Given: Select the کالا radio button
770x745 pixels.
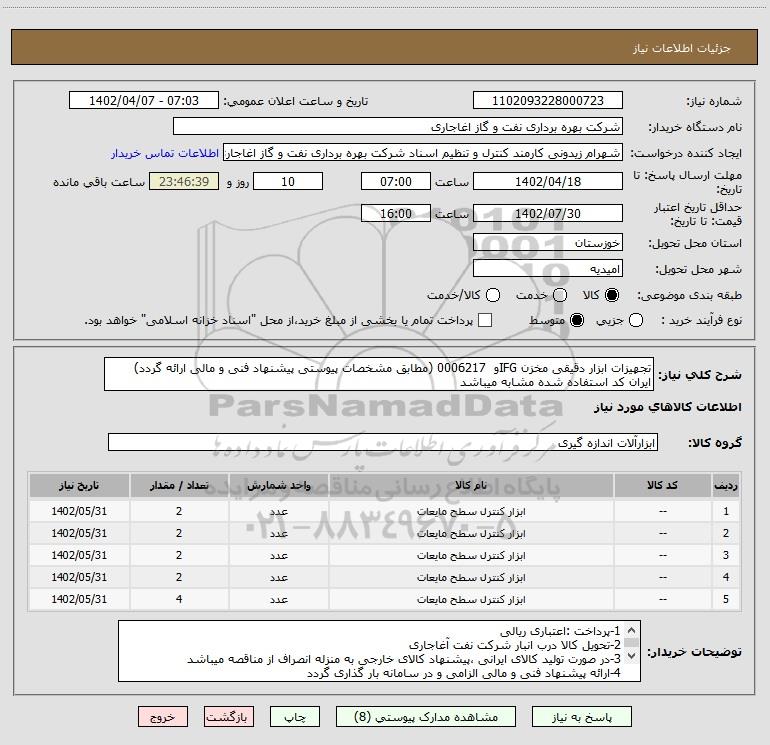Looking at the screenshot, I should [x=612, y=295].
